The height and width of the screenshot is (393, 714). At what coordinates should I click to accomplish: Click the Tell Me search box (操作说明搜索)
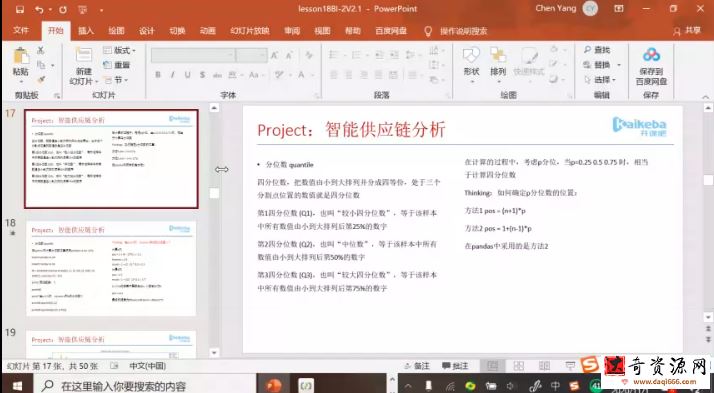(464, 31)
